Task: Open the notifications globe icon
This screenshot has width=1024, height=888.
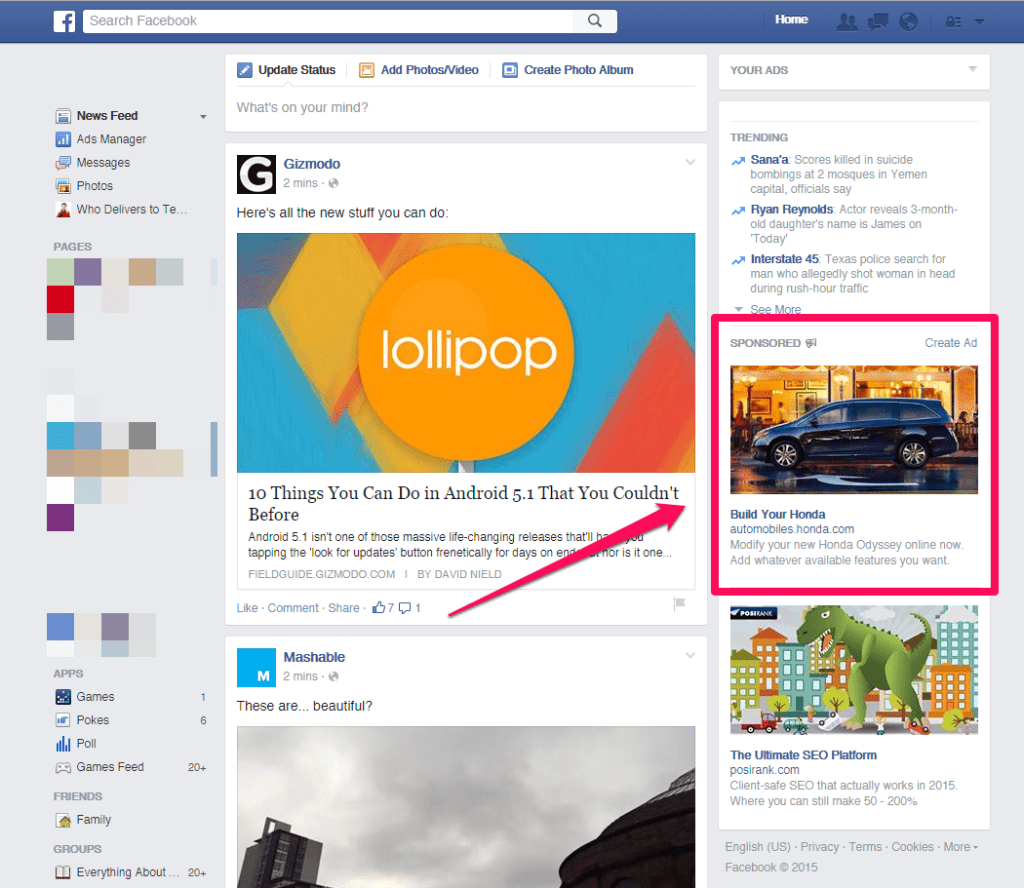Action: (x=908, y=21)
